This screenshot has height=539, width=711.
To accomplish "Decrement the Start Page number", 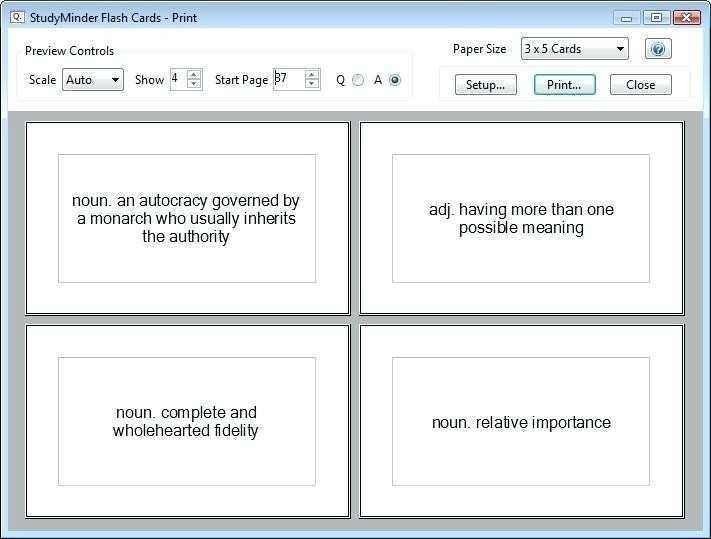I will [312, 85].
